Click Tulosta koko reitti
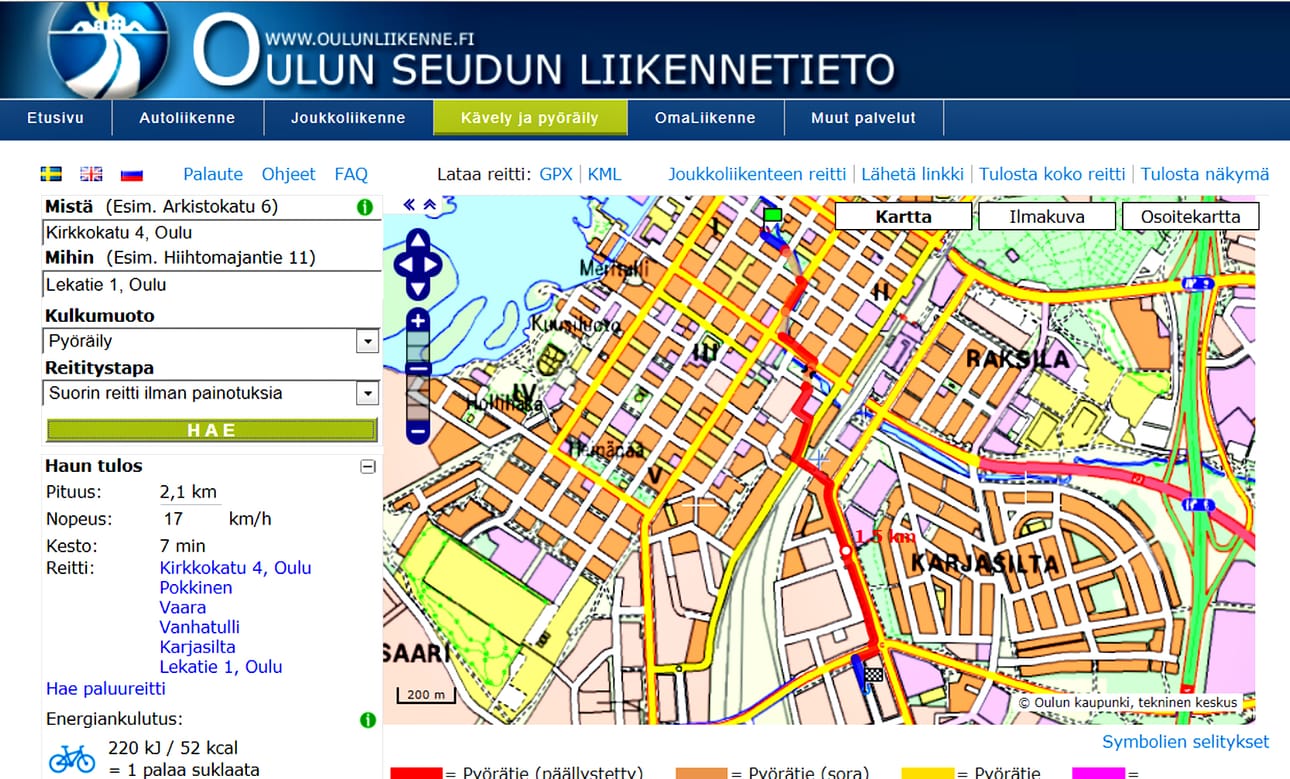 point(1052,174)
